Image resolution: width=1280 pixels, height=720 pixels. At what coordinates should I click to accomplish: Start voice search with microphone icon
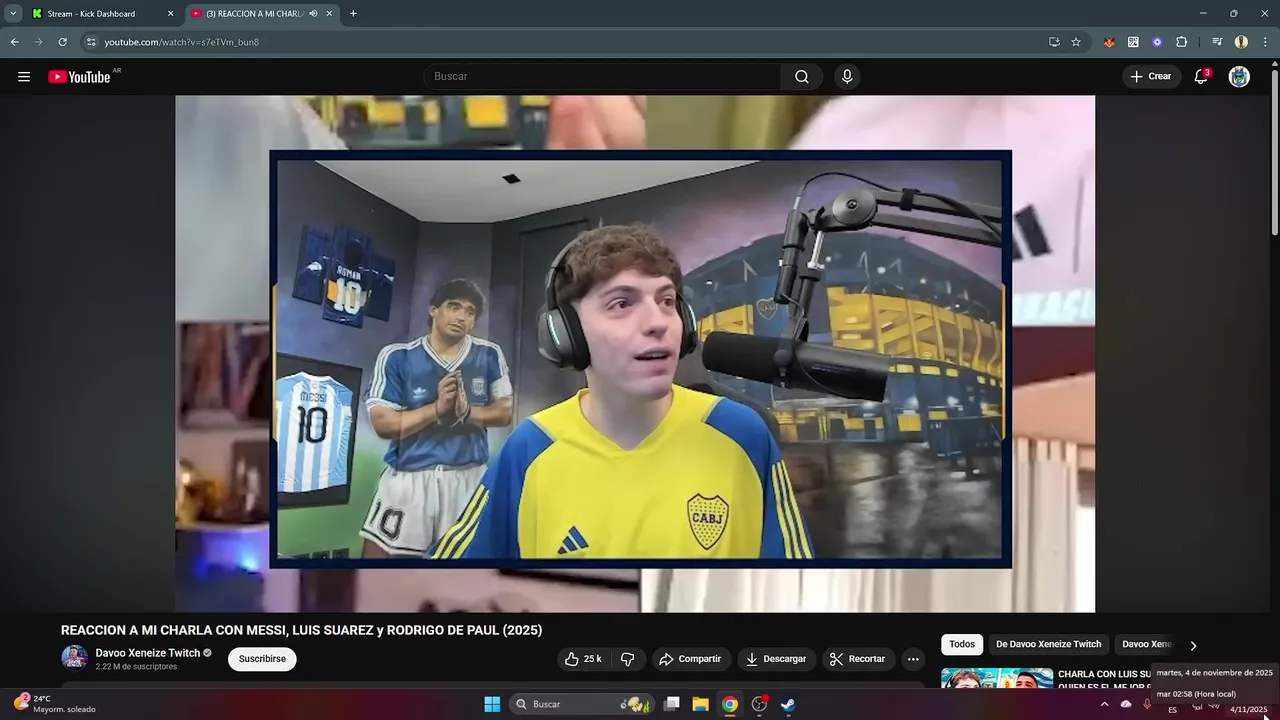847,77
